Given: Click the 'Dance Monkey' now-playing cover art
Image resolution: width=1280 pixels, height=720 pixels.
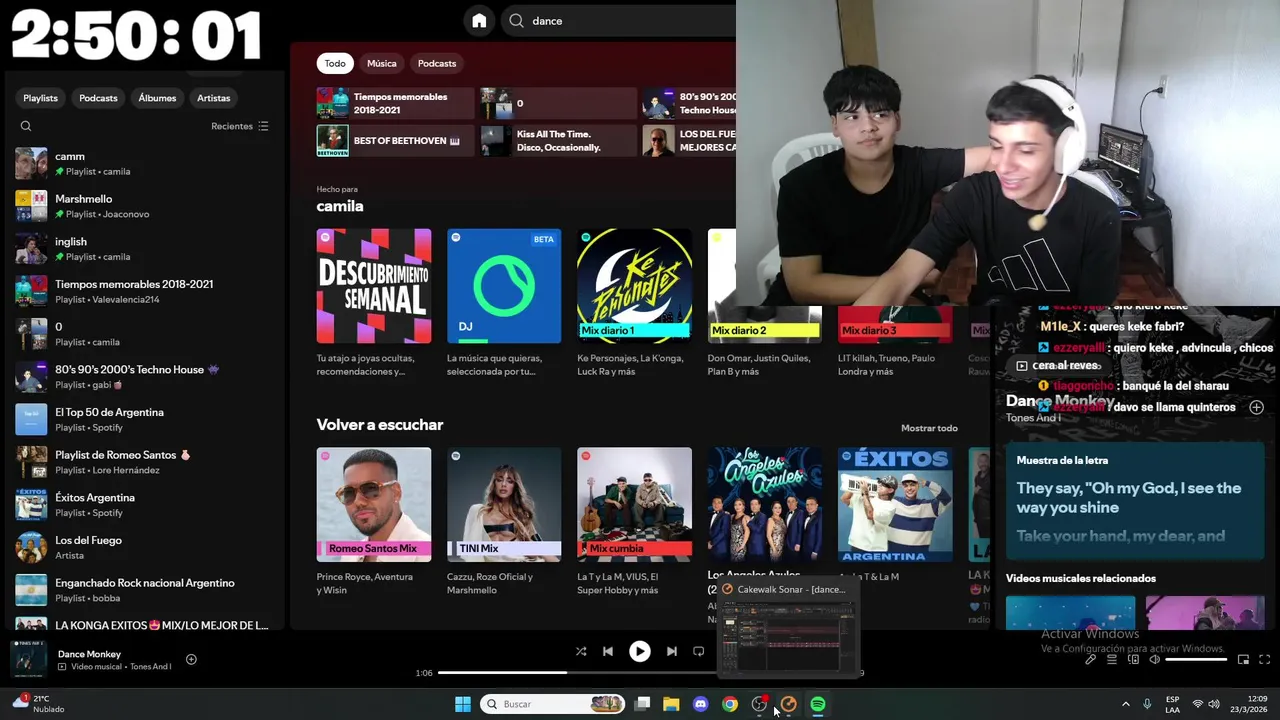Looking at the screenshot, I should tap(29, 659).
